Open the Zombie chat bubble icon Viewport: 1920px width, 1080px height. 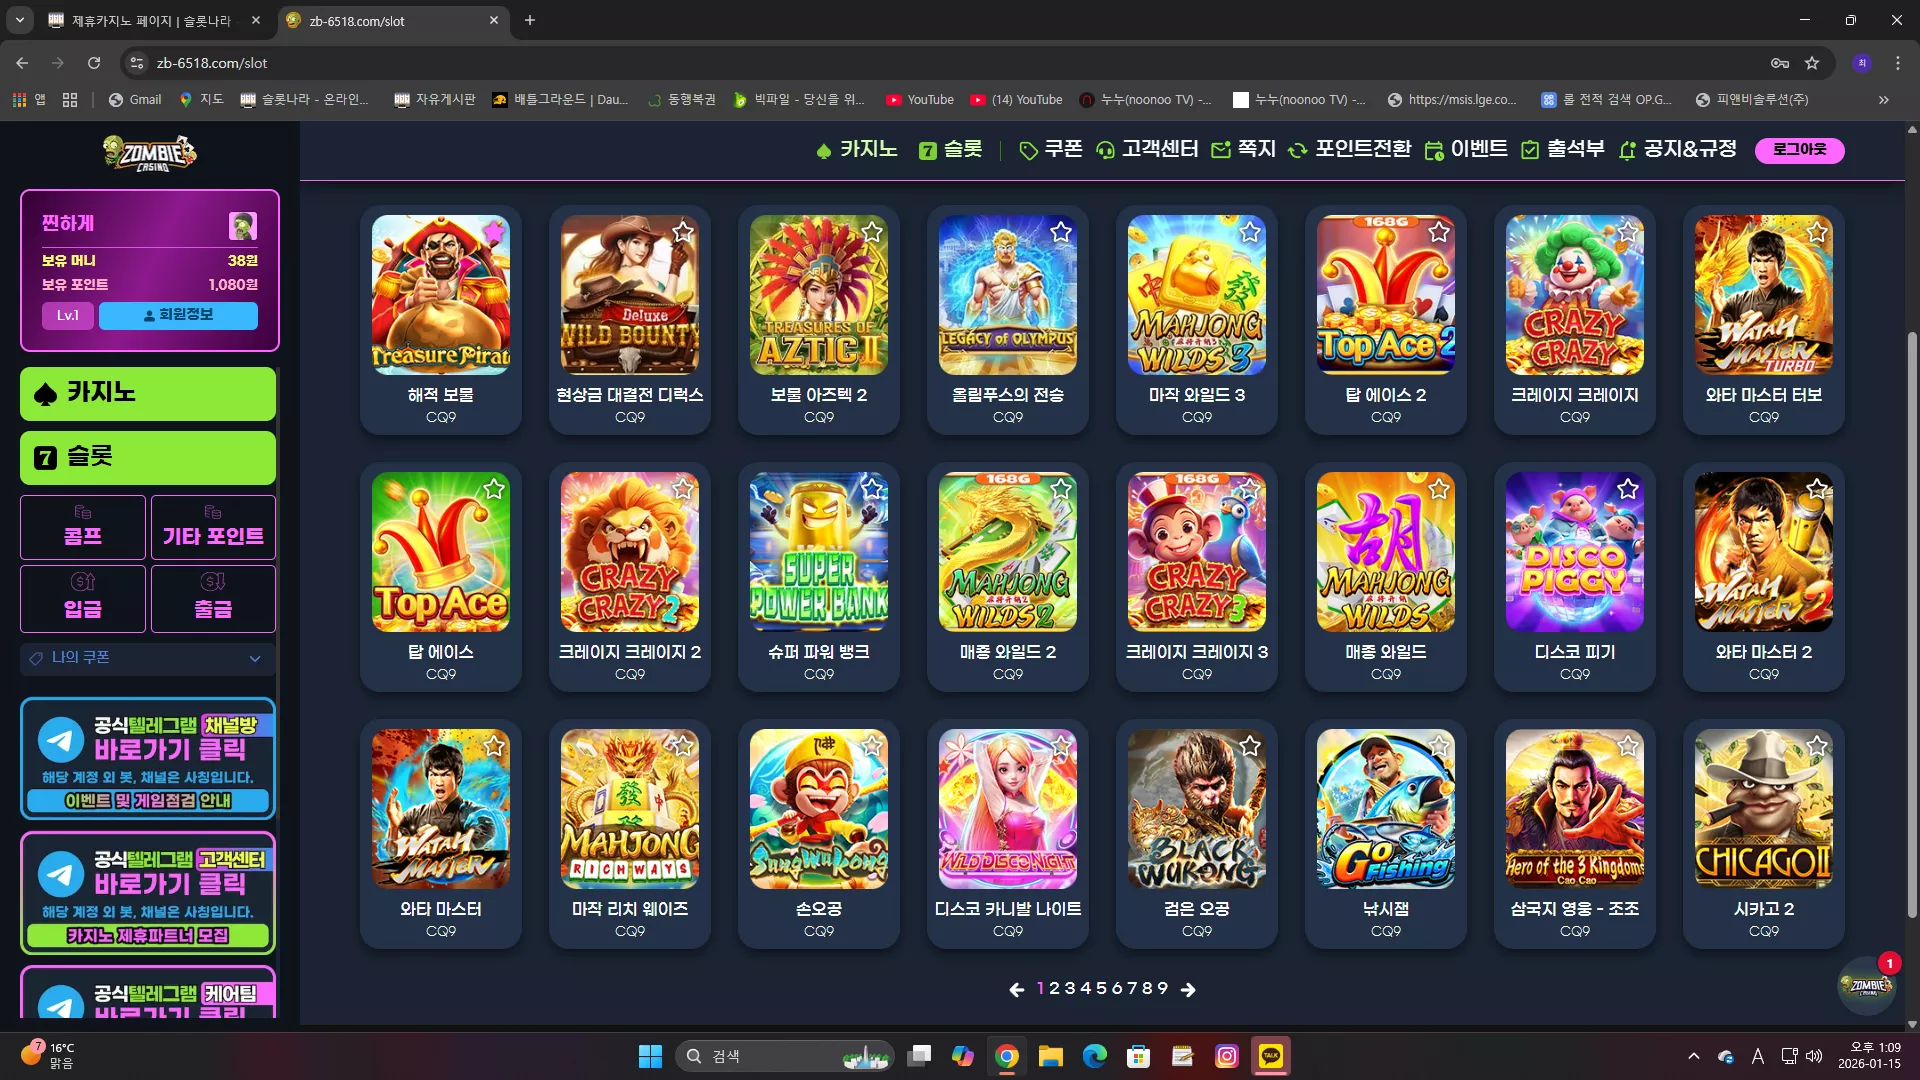(1866, 985)
